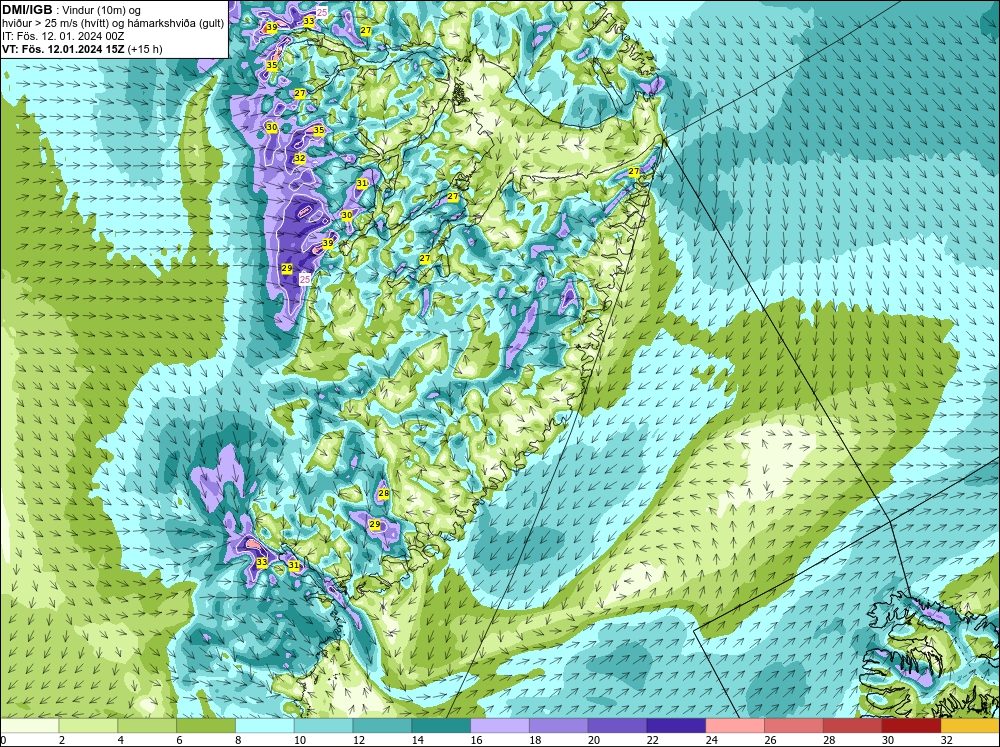Click the legend scale number 0
This screenshot has height=747, width=1000.
4,740
